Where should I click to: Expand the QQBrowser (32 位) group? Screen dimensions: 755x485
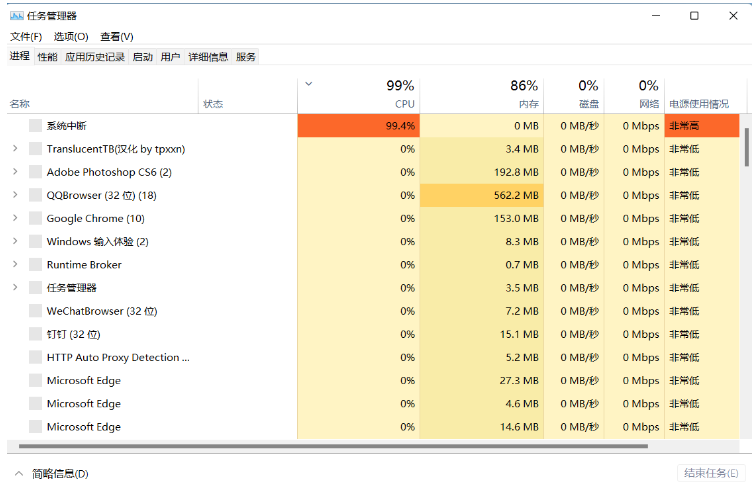tap(15, 195)
